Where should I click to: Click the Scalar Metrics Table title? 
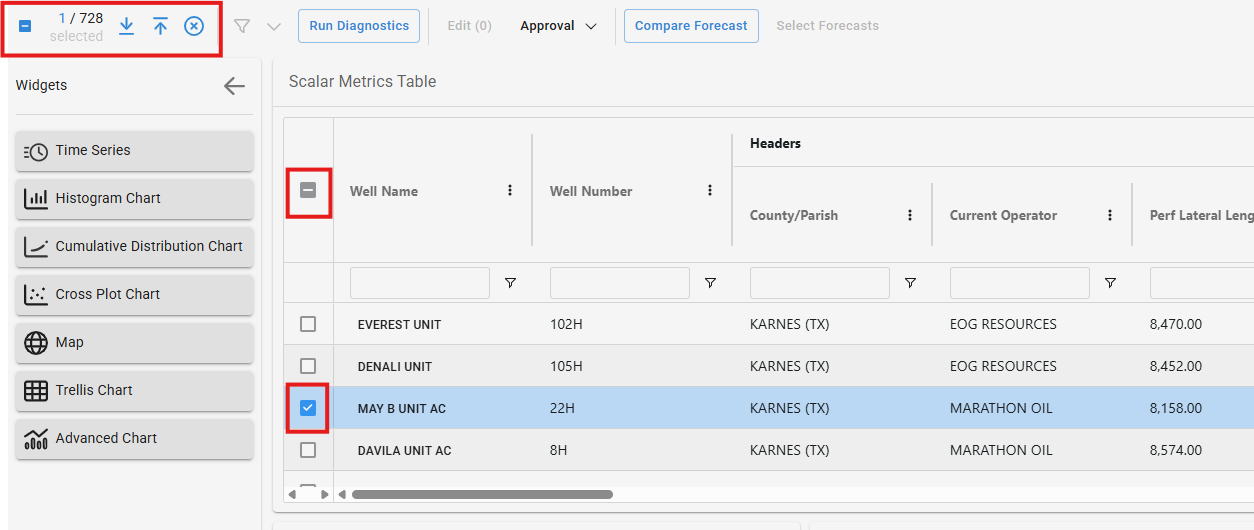click(x=362, y=82)
